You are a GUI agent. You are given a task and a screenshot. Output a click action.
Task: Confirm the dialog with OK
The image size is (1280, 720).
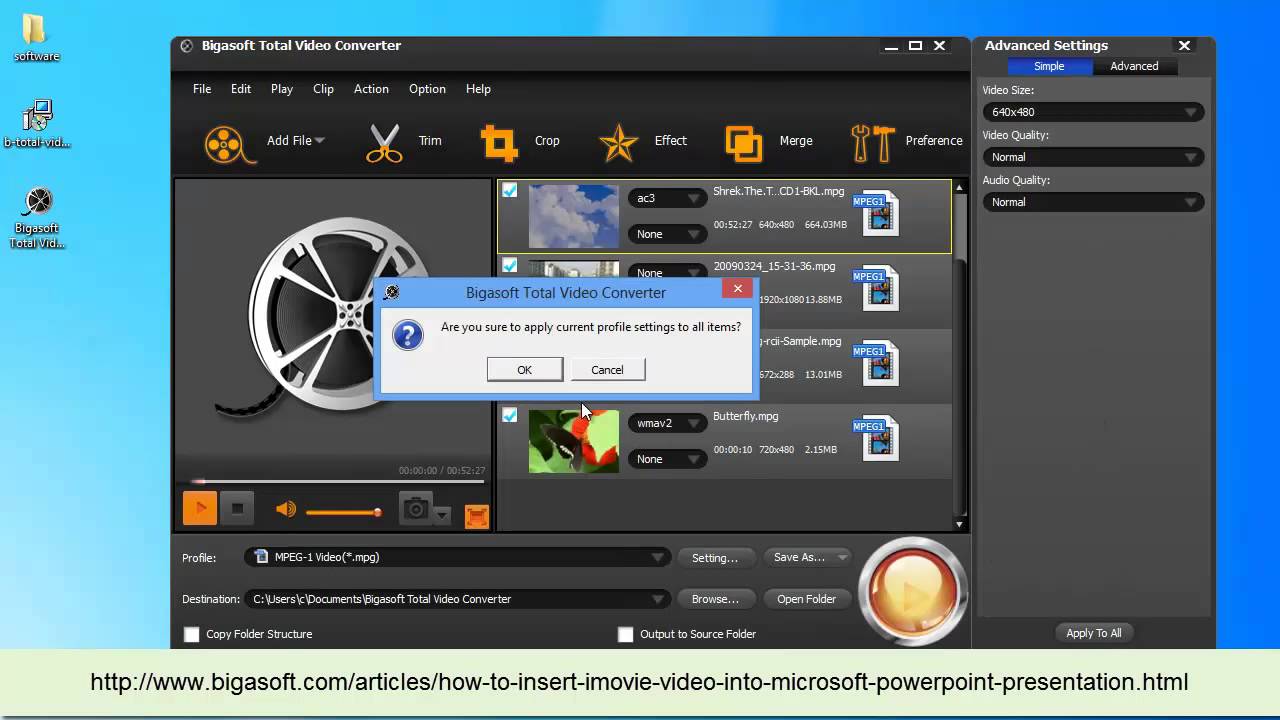[524, 370]
